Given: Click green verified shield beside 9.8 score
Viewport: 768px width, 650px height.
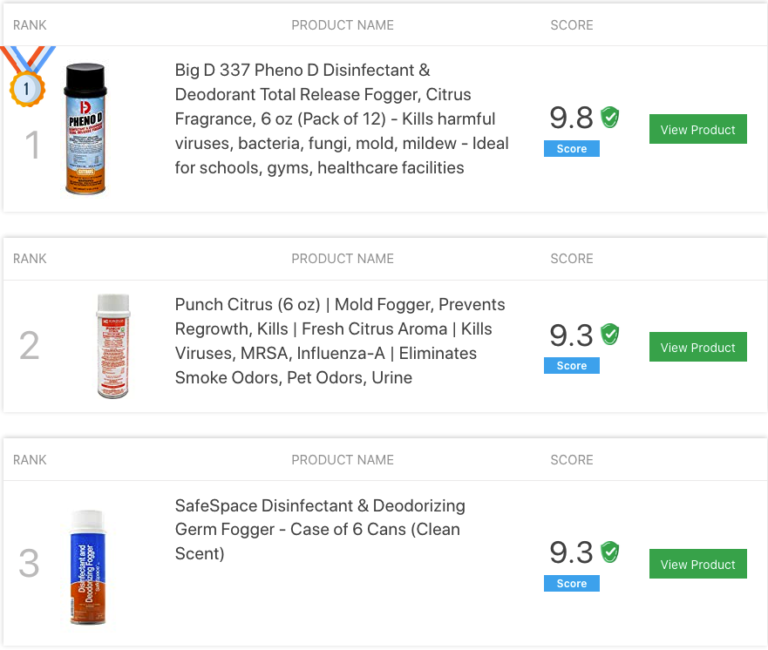Looking at the screenshot, I should point(609,117).
